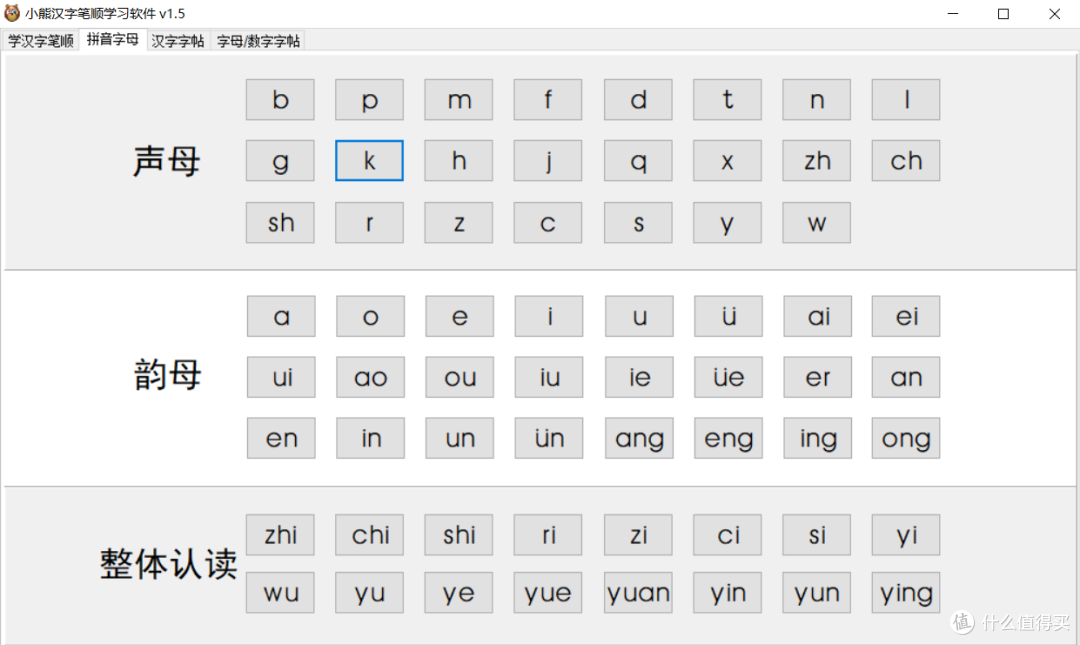Click the whole-syllable 'yuan' button
Viewport: 1080px width, 645px height.
[638, 593]
